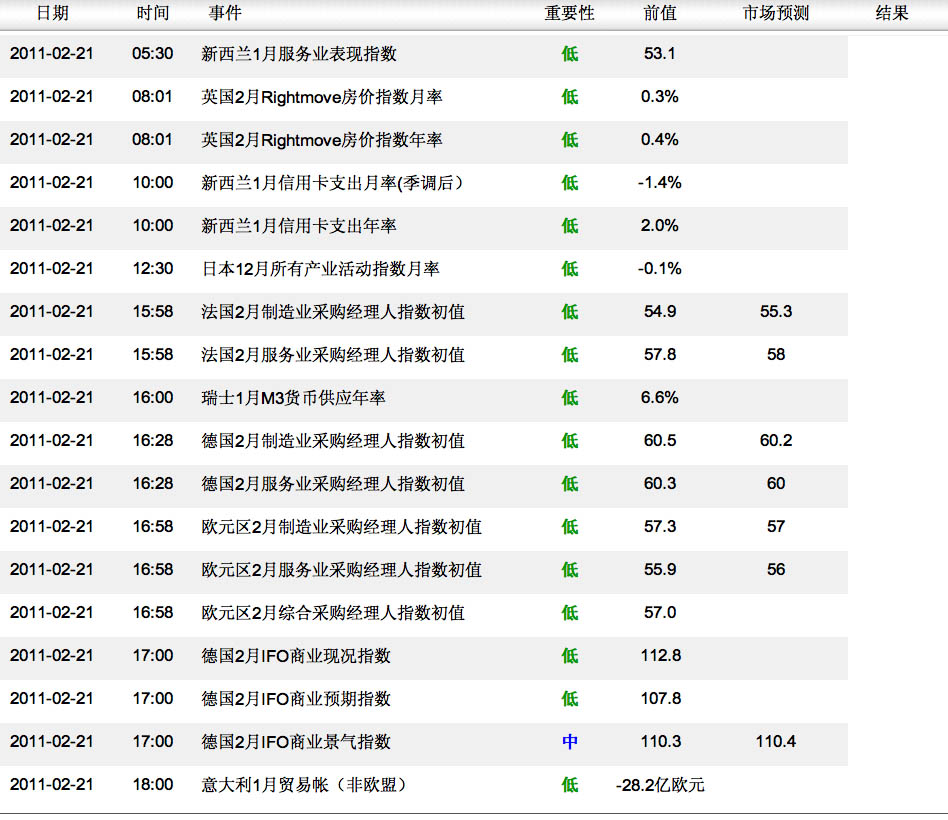Click the market forecast 110.4
The image size is (948, 820).
pyautogui.click(x=776, y=741)
